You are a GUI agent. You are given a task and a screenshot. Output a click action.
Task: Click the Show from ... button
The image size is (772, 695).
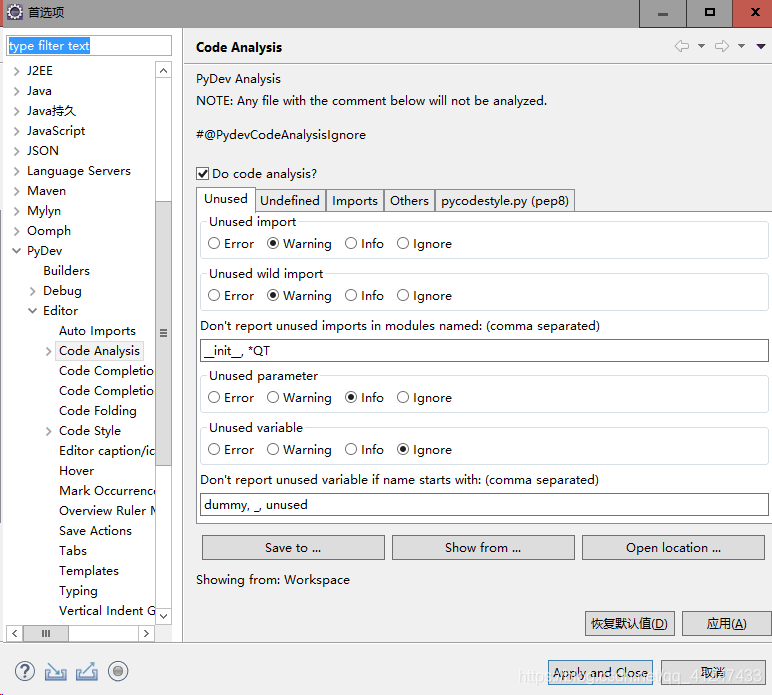pos(483,548)
